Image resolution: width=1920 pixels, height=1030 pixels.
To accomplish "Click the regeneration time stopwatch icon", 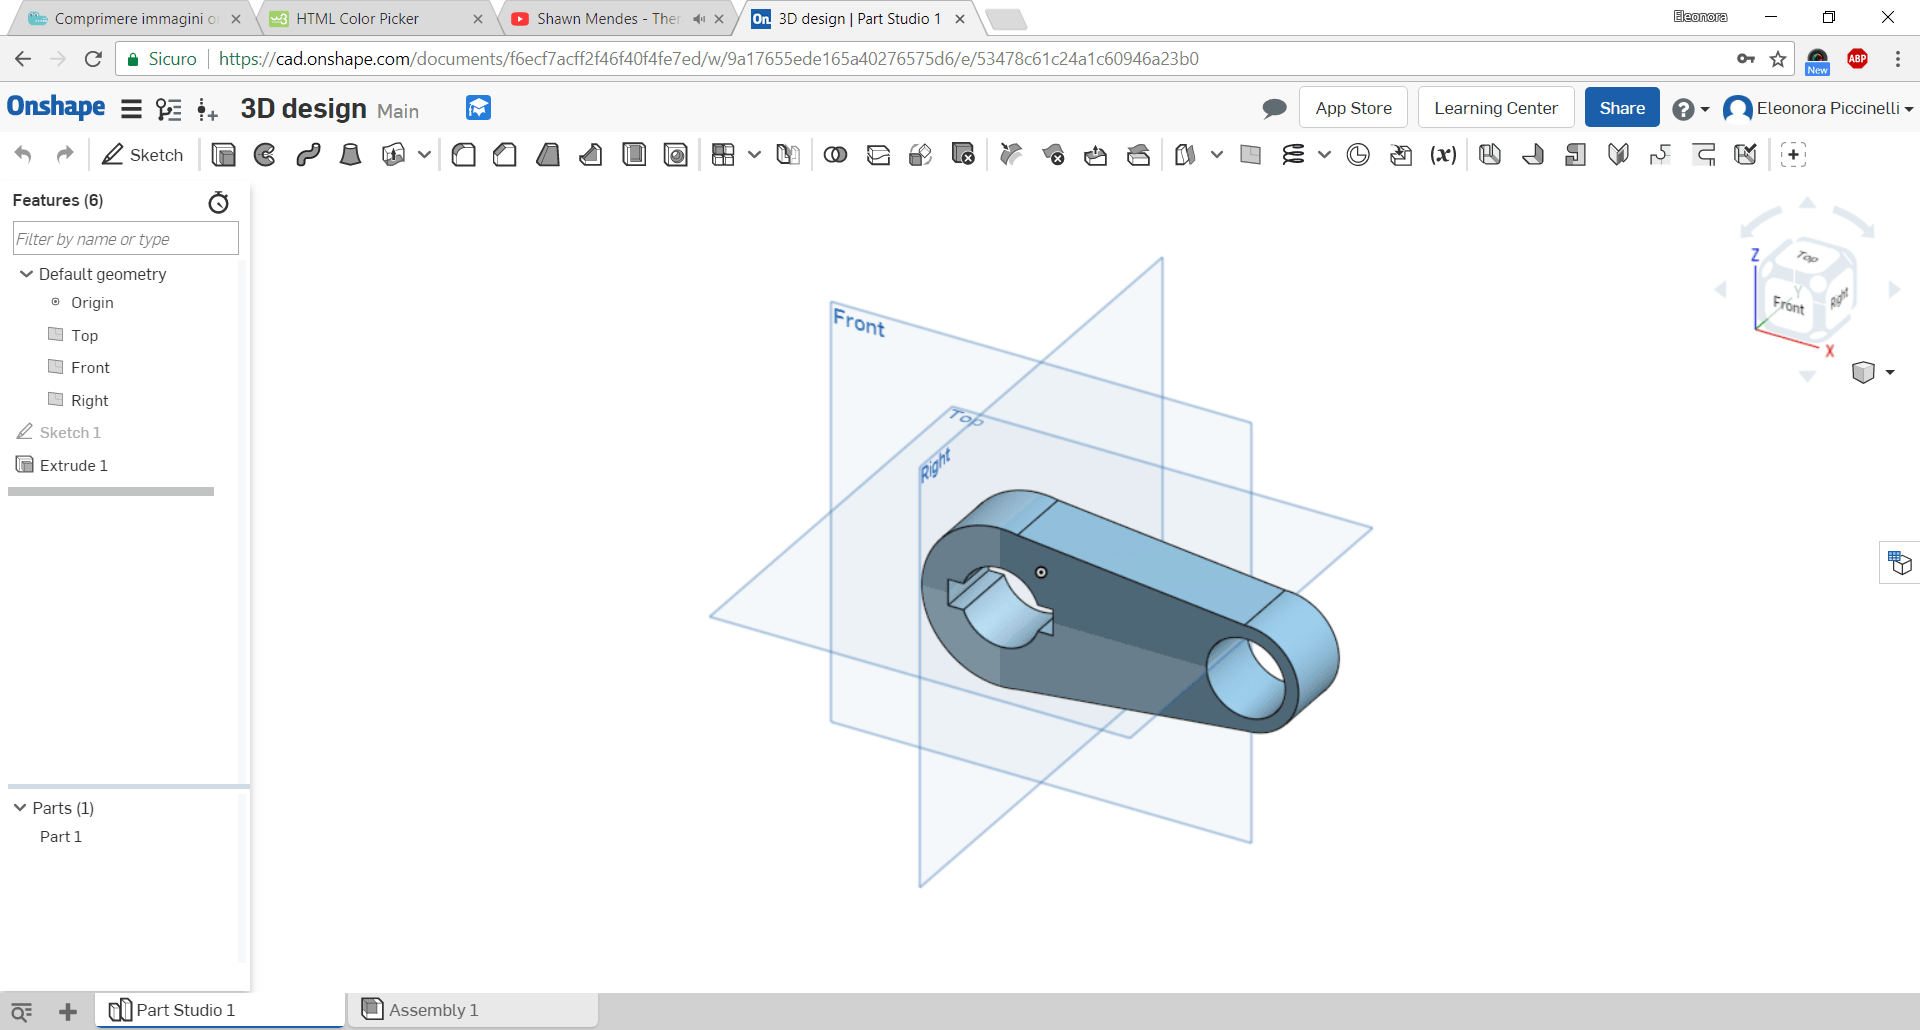I will click(x=218, y=202).
